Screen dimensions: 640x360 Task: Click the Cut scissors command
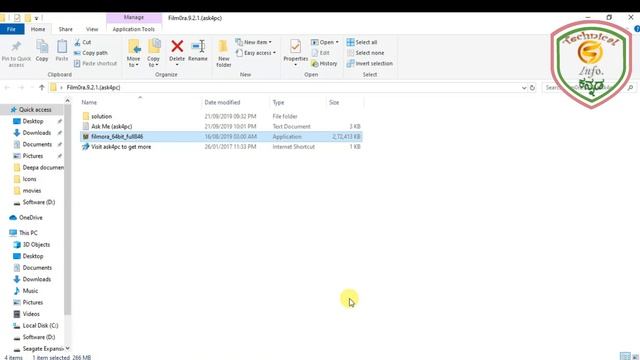point(83,42)
